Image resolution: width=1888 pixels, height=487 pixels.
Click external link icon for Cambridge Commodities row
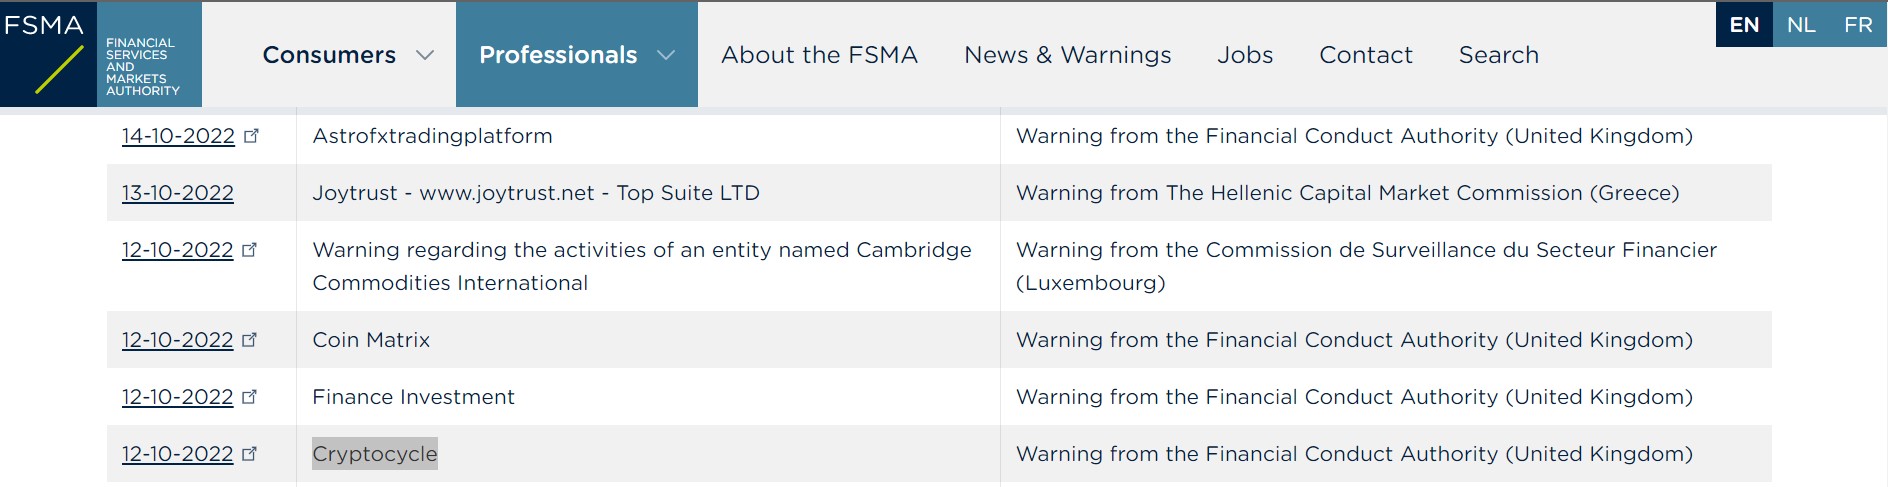(250, 250)
